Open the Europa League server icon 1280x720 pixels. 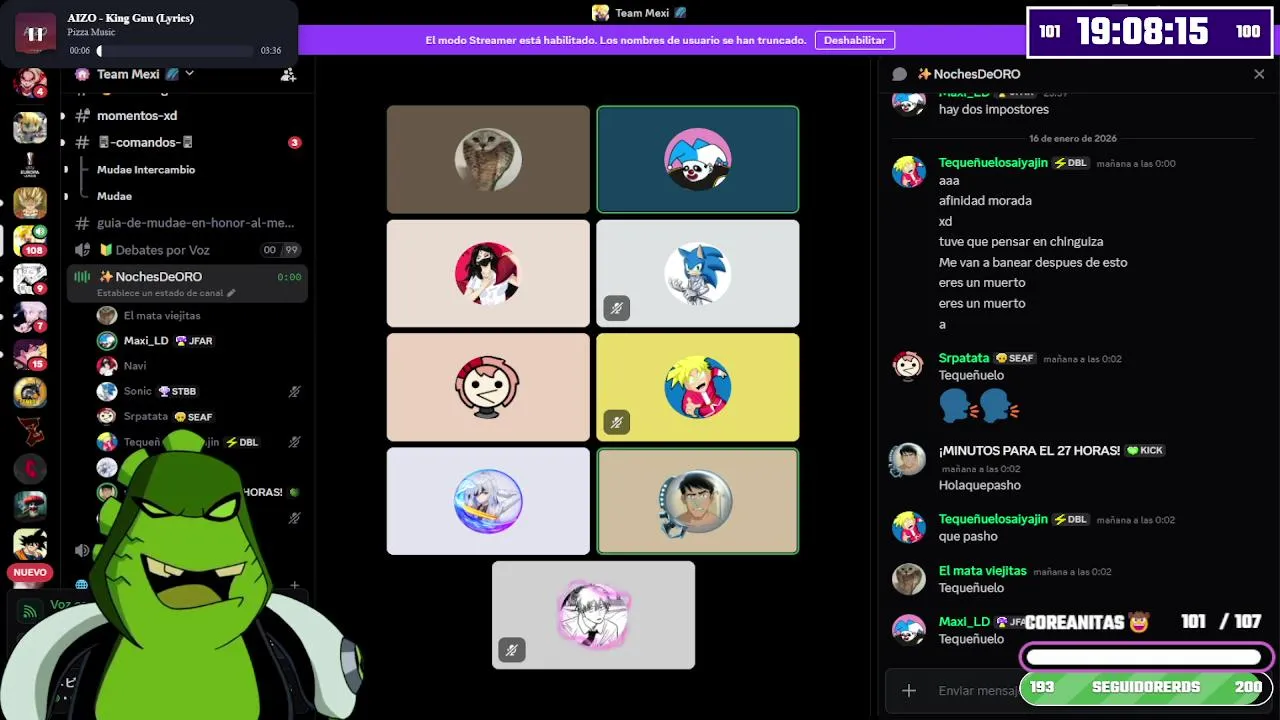tap(30, 164)
